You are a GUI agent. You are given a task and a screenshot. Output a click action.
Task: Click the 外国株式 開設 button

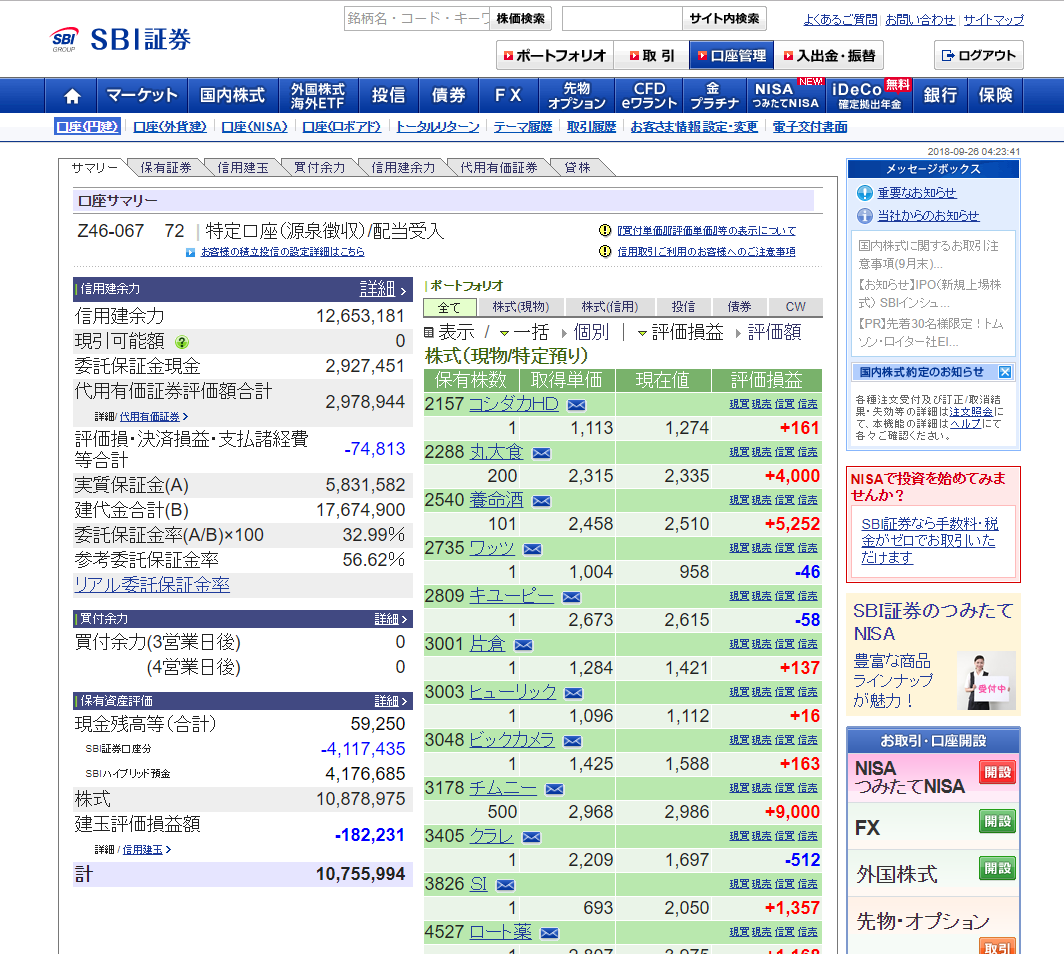998,868
